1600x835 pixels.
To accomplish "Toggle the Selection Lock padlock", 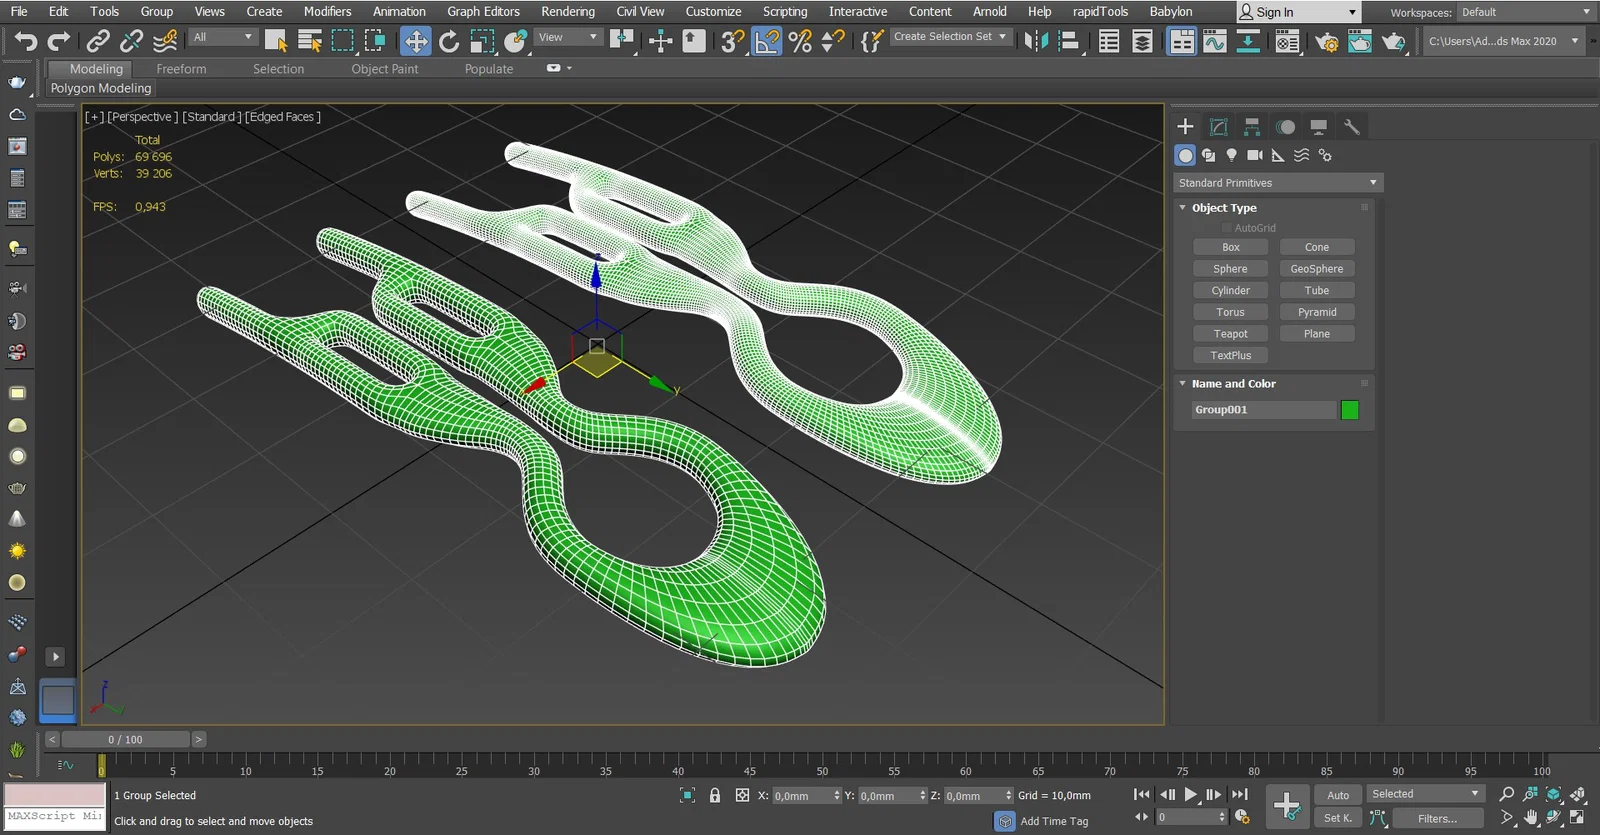I will click(x=714, y=795).
